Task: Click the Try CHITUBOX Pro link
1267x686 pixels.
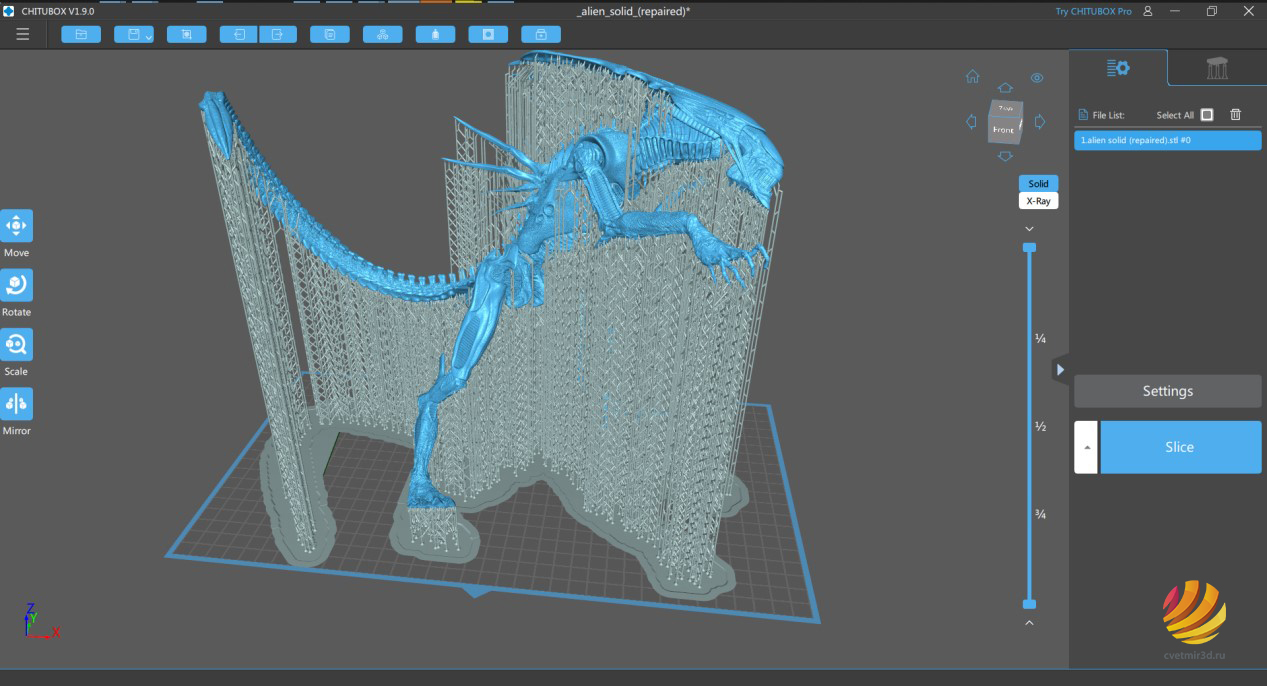Action: 1093,11
